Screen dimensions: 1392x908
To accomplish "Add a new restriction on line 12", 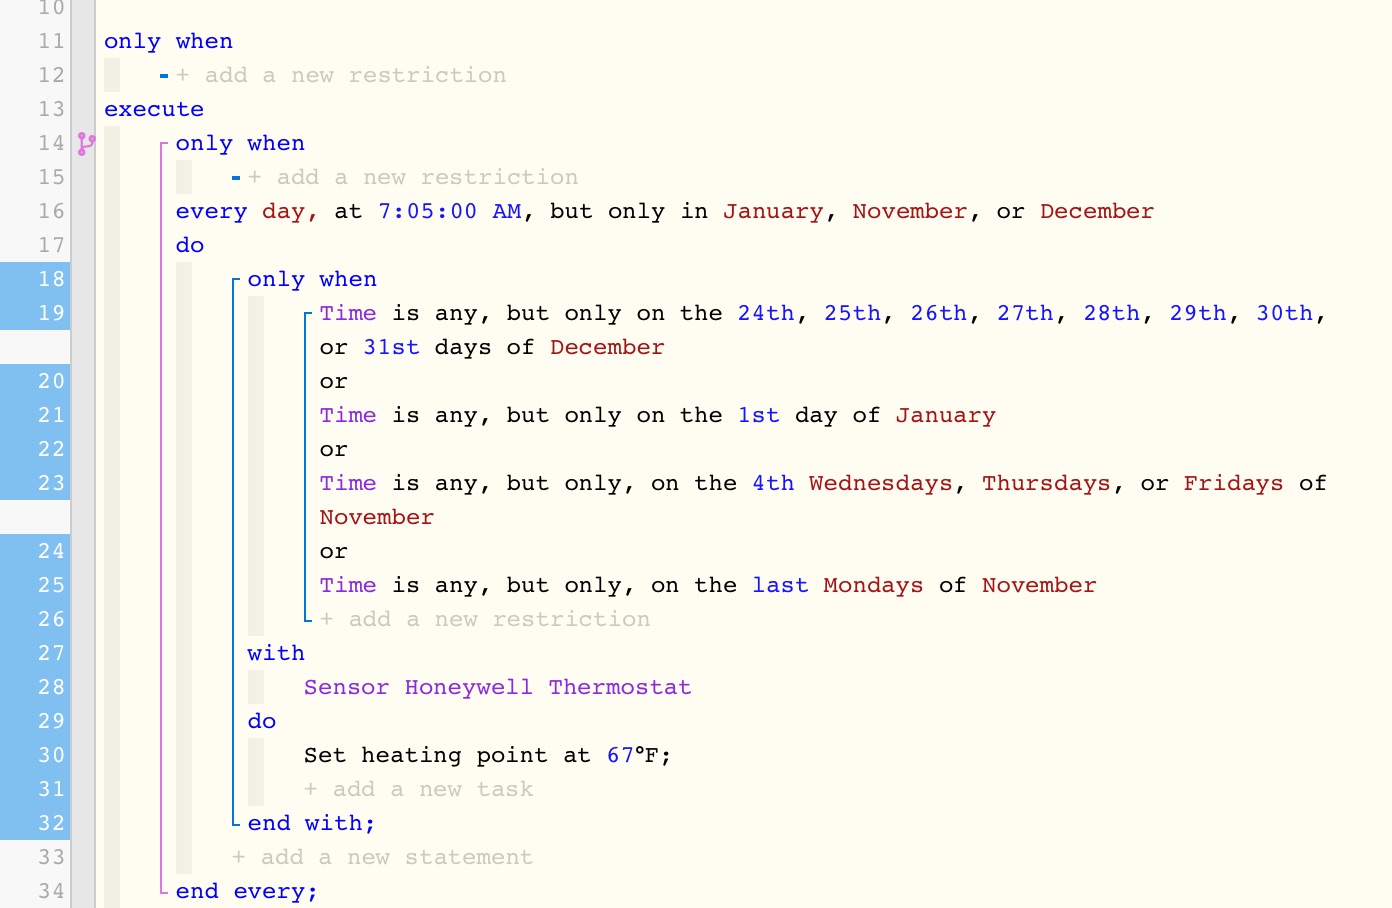I will tap(341, 75).
